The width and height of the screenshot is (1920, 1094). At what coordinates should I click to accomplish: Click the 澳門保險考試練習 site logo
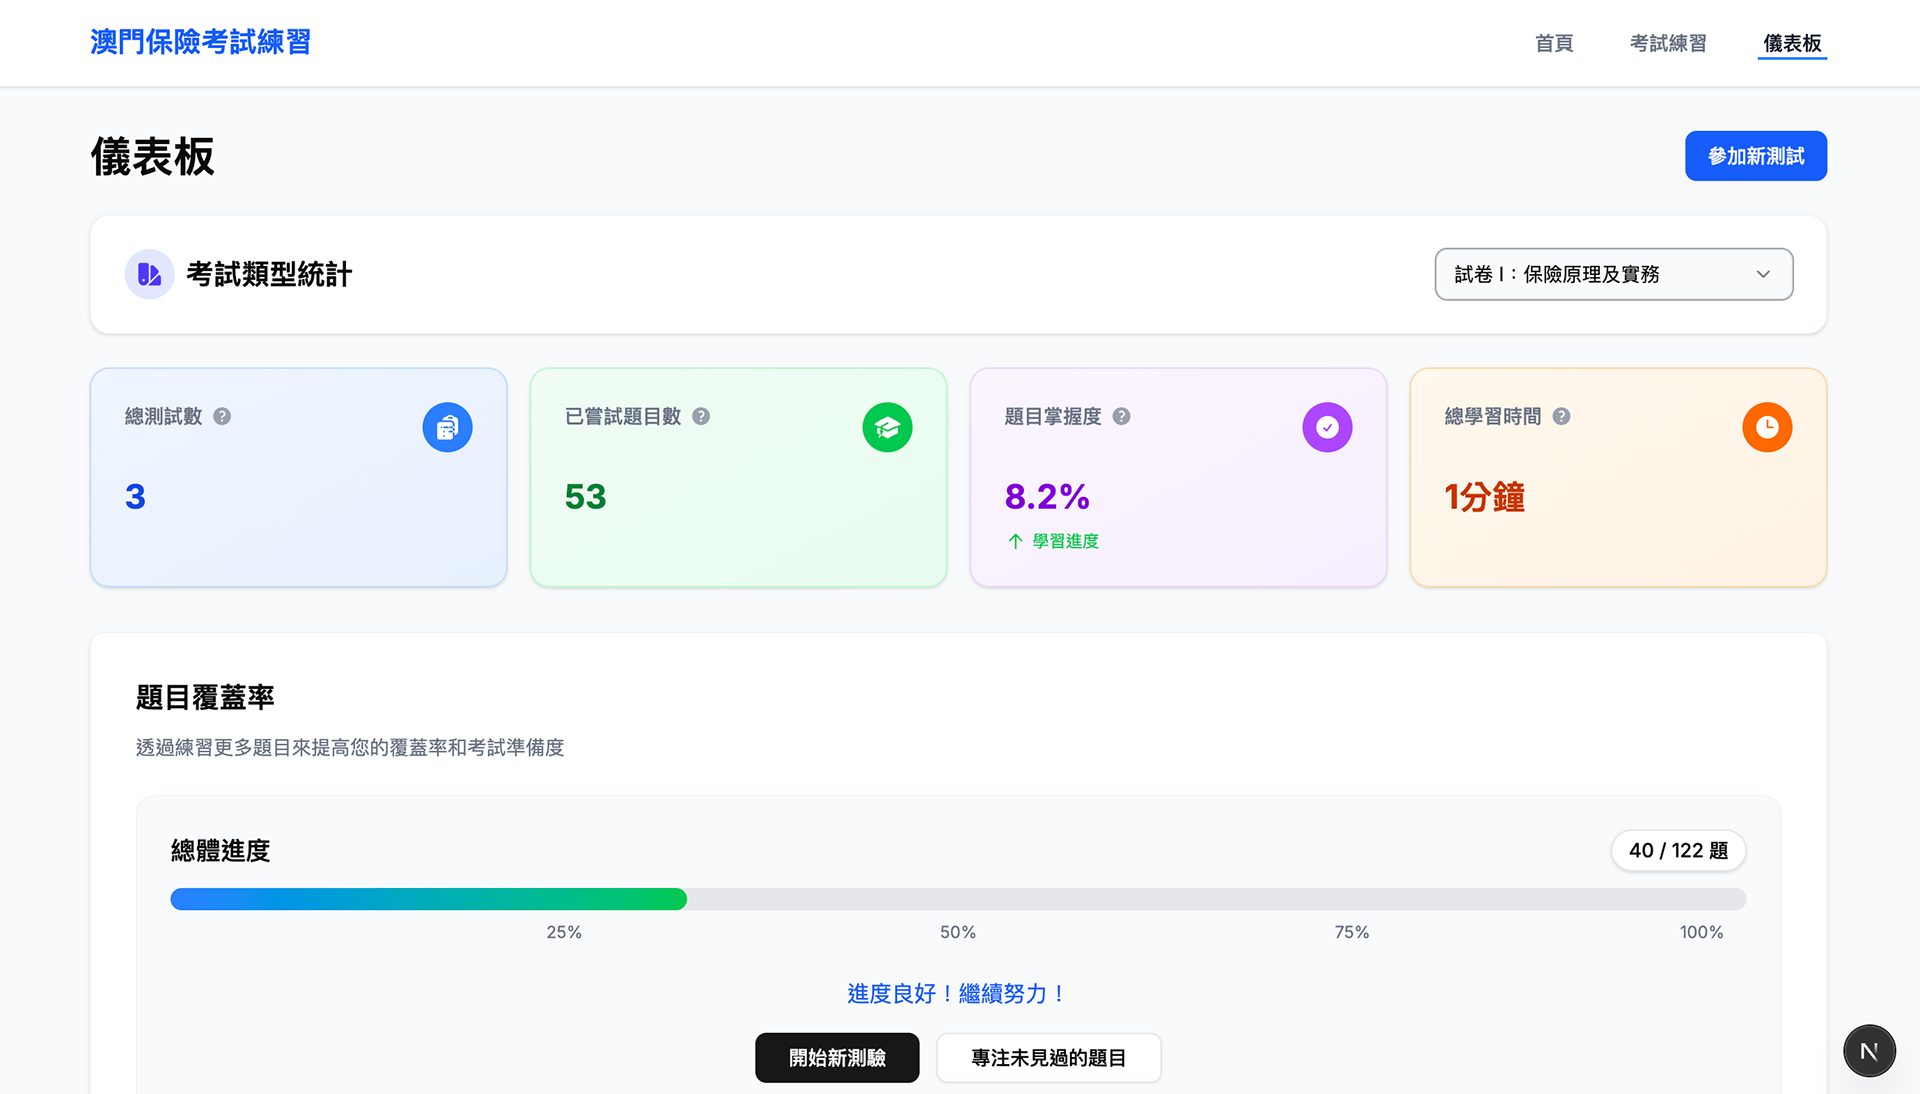point(200,42)
